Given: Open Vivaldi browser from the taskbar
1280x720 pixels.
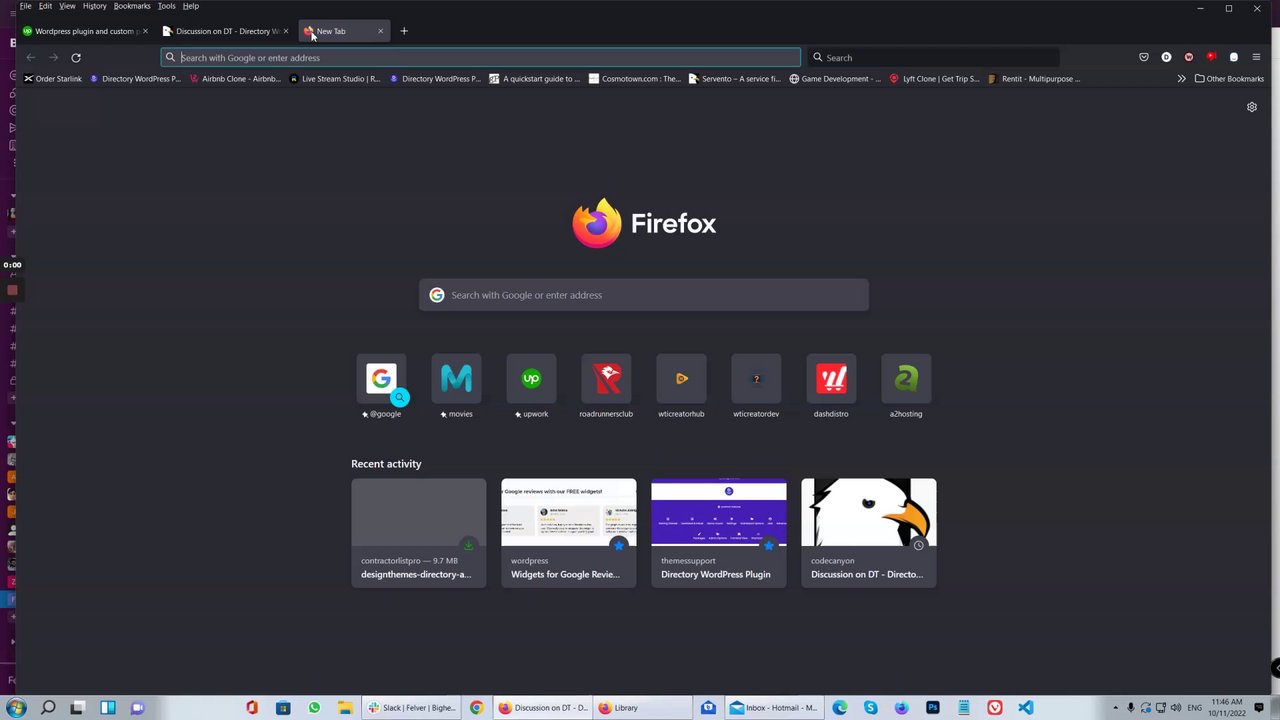Looking at the screenshot, I should (x=994, y=707).
